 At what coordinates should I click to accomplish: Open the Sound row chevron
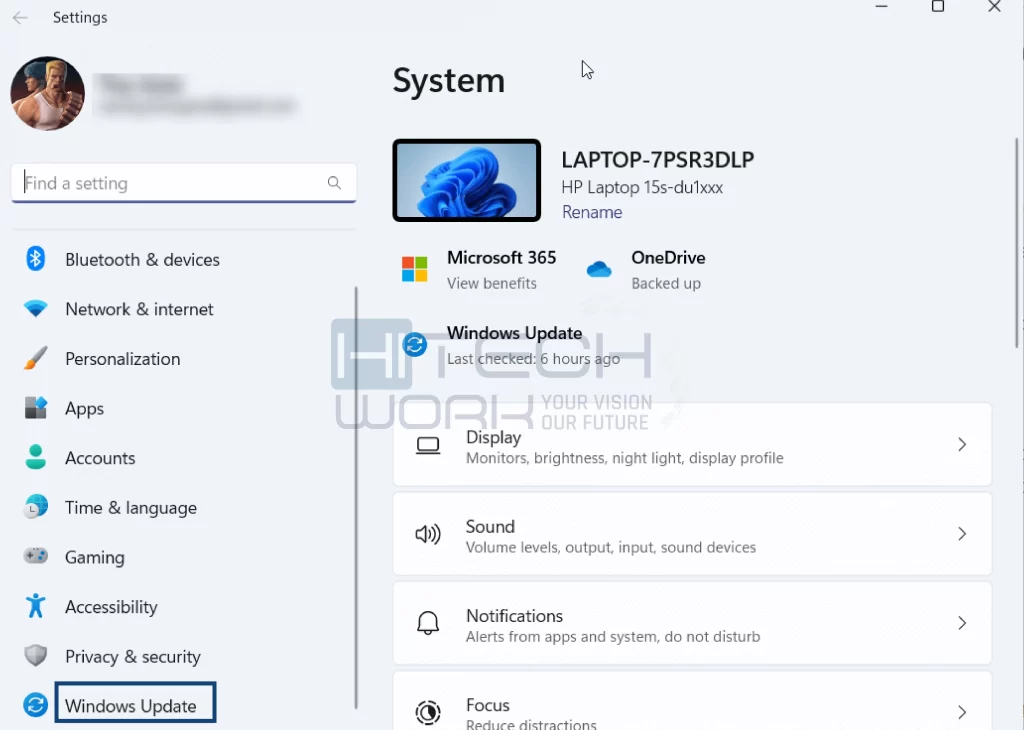click(962, 533)
